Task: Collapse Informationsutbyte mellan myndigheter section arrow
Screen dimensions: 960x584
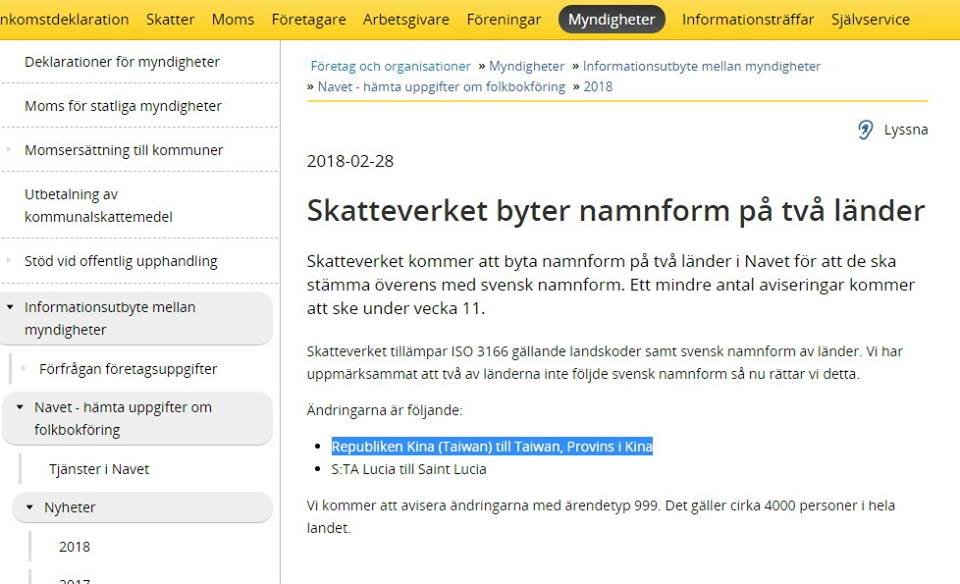Action: click(x=10, y=307)
